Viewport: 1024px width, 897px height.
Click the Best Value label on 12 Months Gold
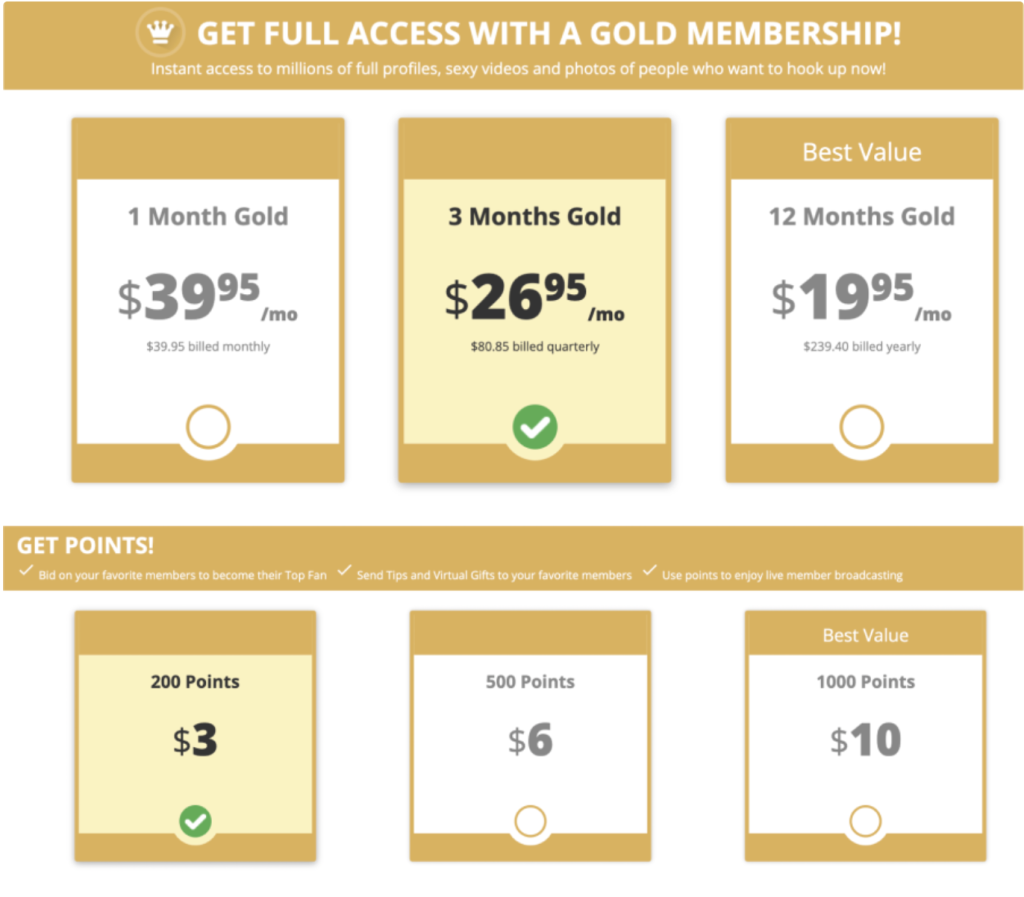(862, 152)
